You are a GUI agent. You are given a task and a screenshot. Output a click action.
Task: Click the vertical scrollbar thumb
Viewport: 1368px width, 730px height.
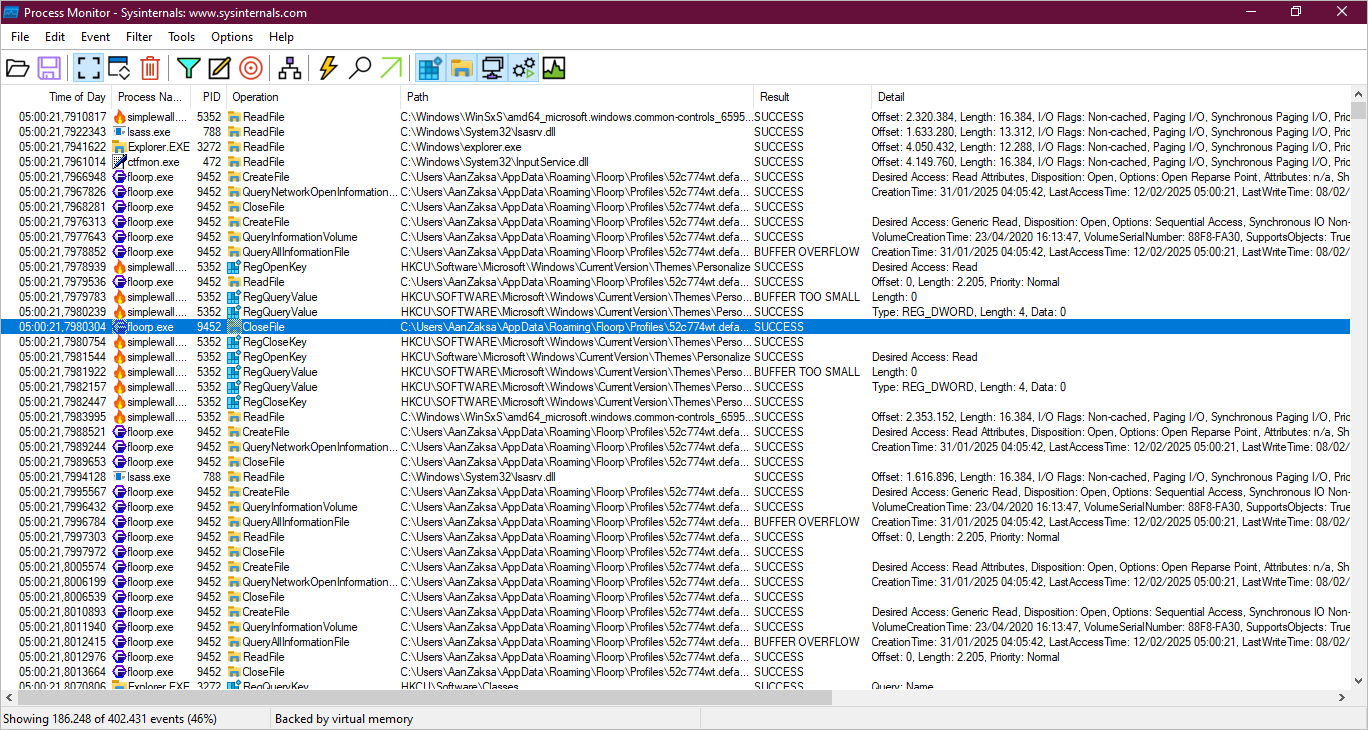coord(1358,109)
